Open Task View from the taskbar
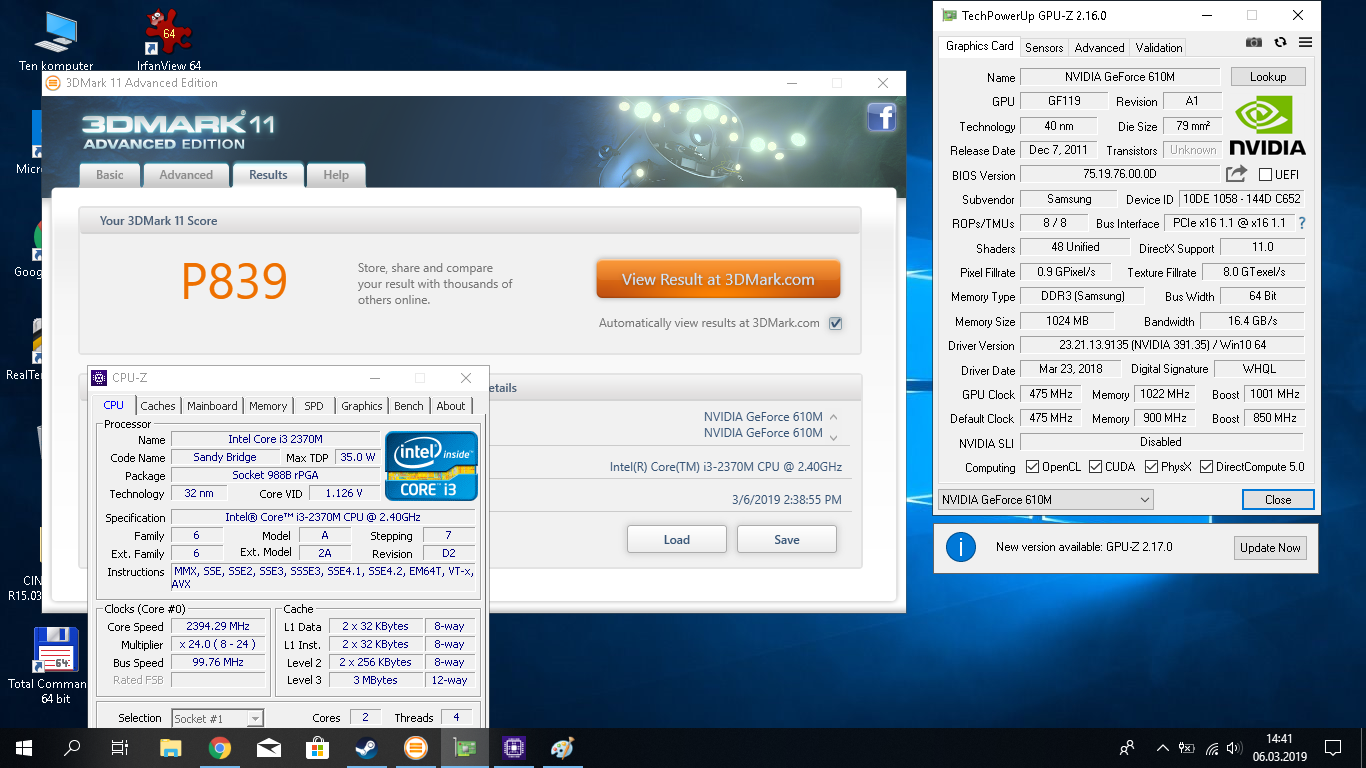This screenshot has height=768, width=1366. pyautogui.click(x=120, y=748)
